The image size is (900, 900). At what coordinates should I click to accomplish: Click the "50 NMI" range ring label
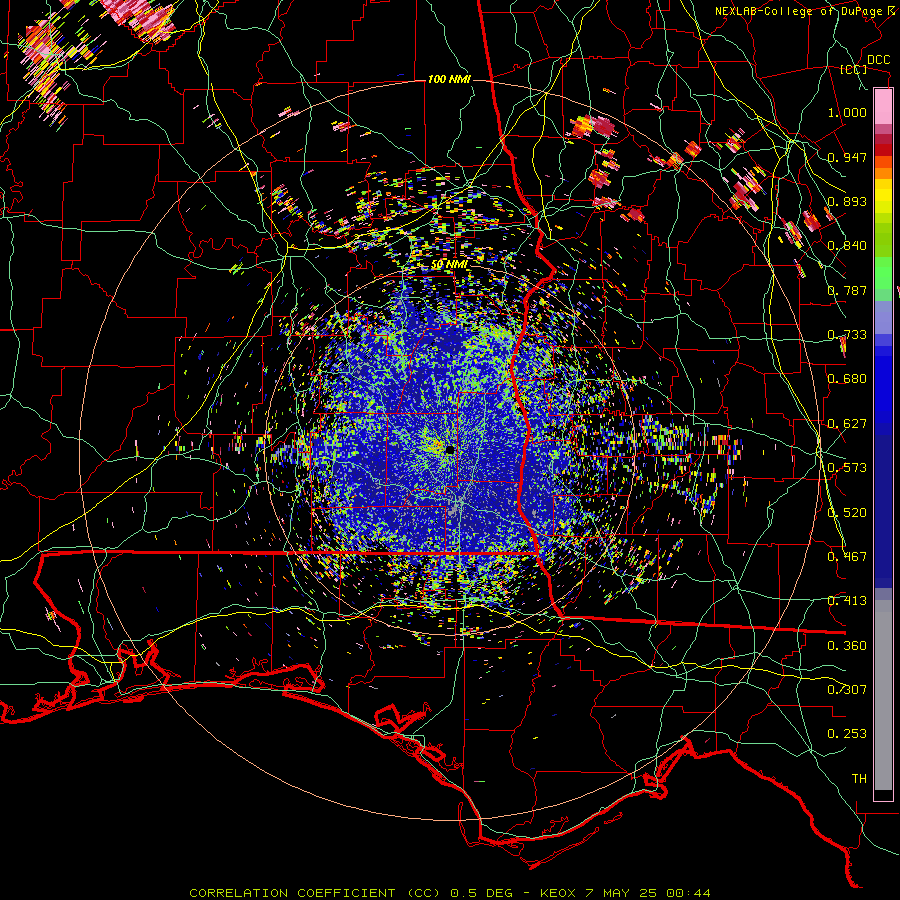coord(449,265)
